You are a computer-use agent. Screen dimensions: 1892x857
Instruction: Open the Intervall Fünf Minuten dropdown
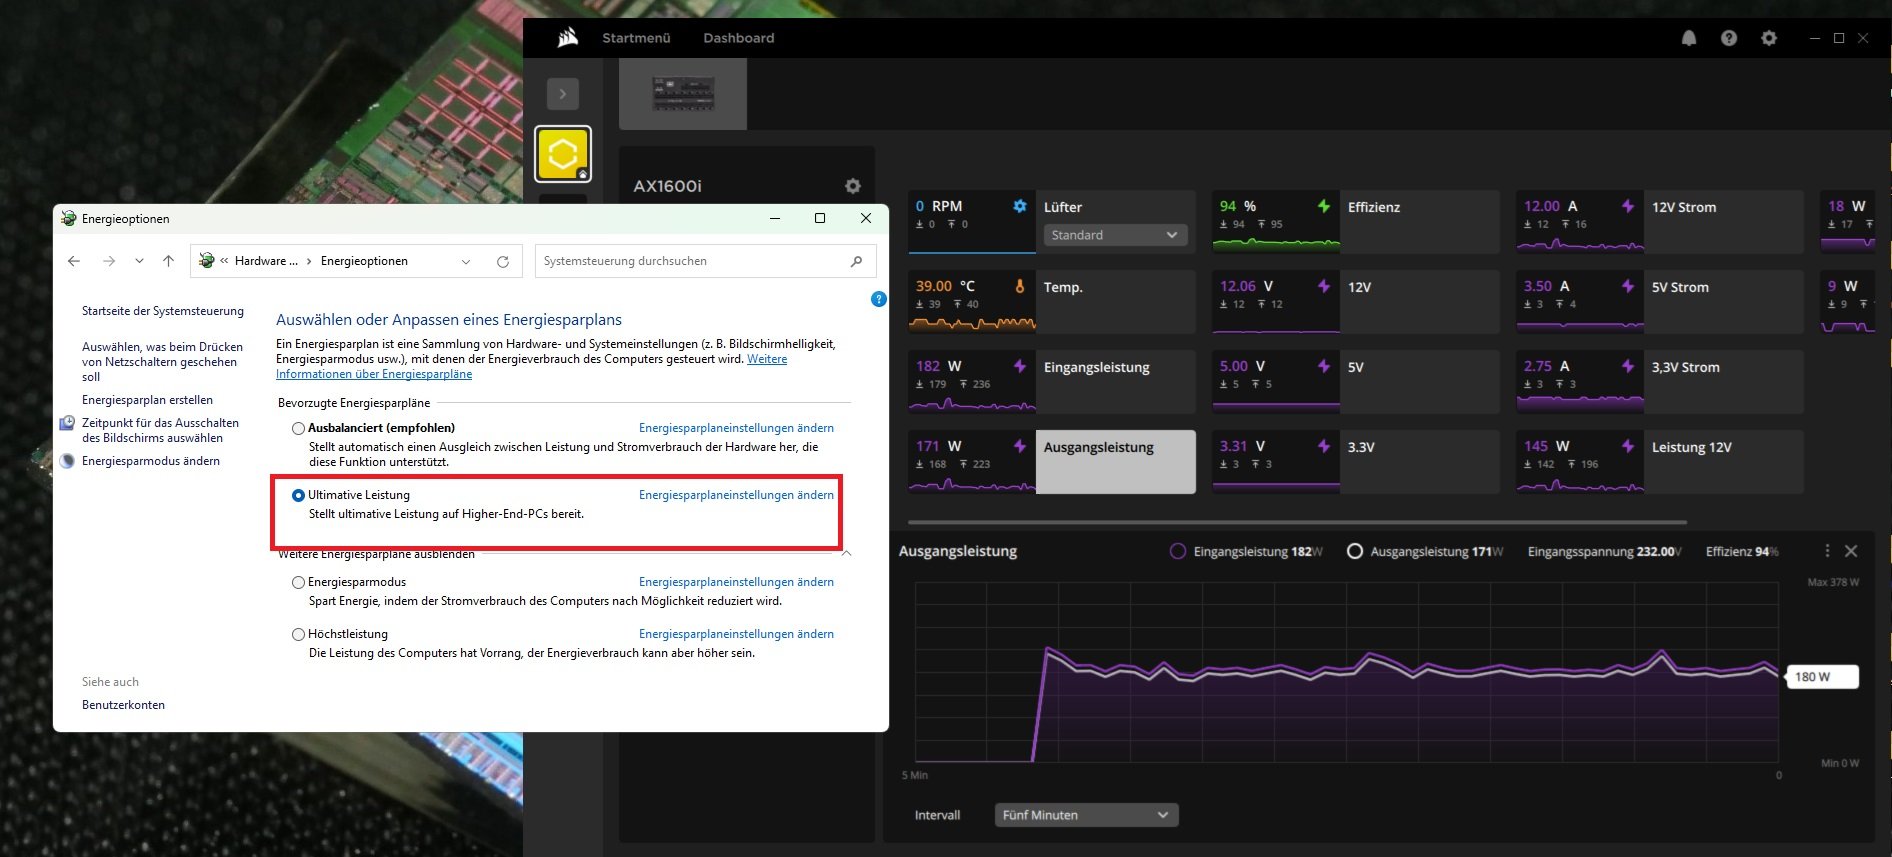1086,815
